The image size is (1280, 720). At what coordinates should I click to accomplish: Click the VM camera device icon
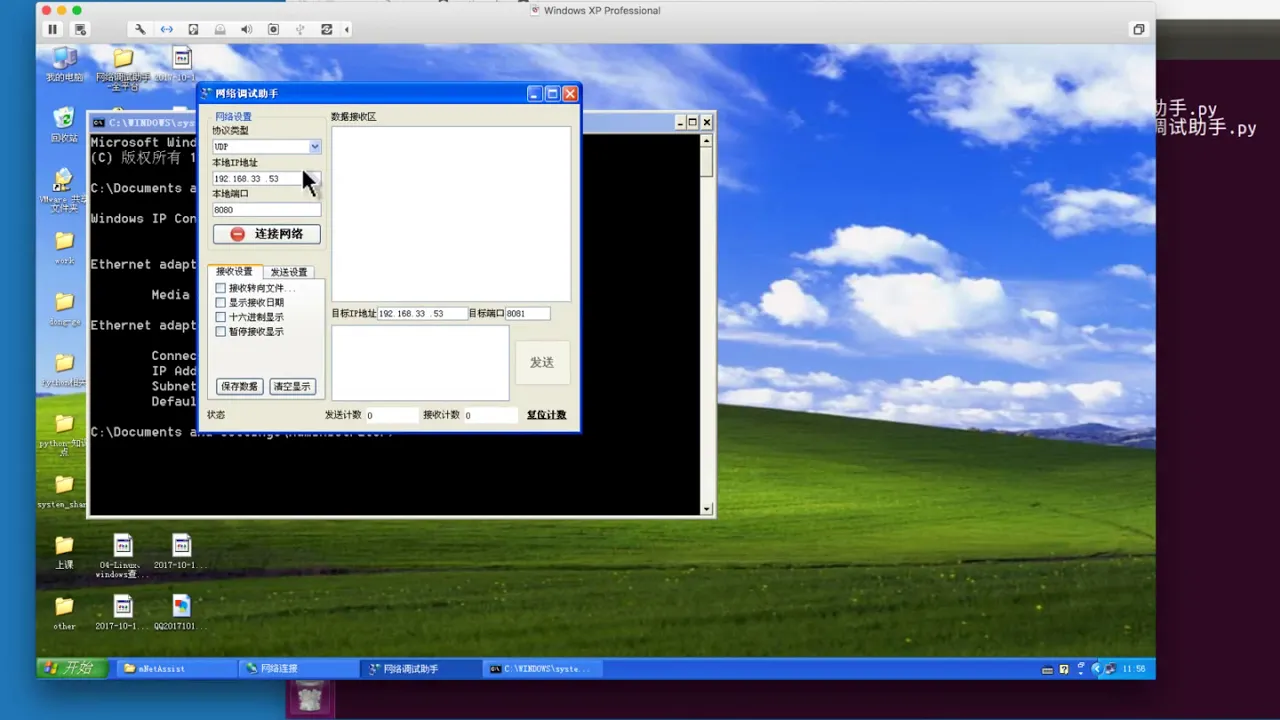tap(273, 30)
